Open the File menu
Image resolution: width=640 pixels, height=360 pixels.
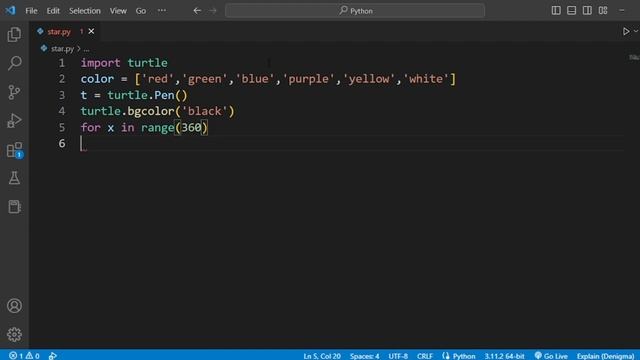[31, 11]
